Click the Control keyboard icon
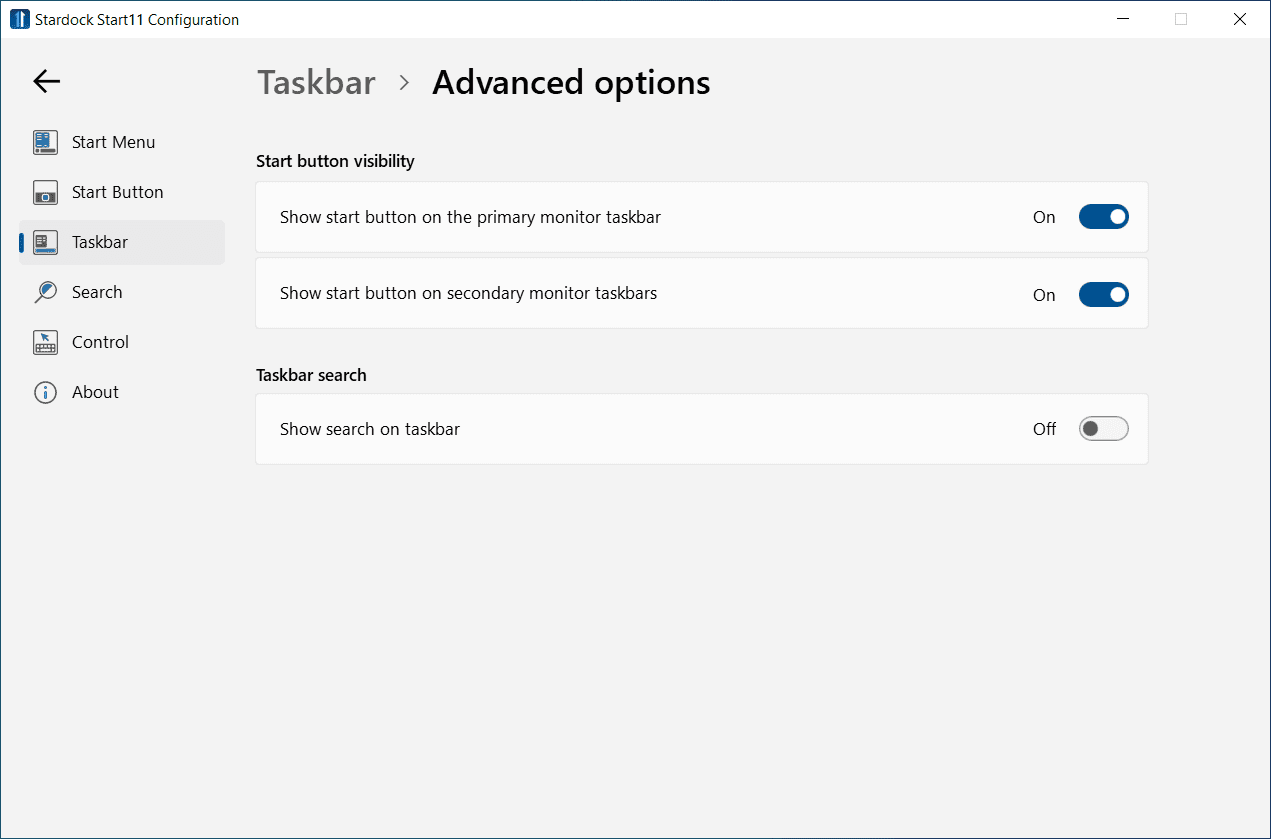This screenshot has height=839, width=1271. coord(45,342)
